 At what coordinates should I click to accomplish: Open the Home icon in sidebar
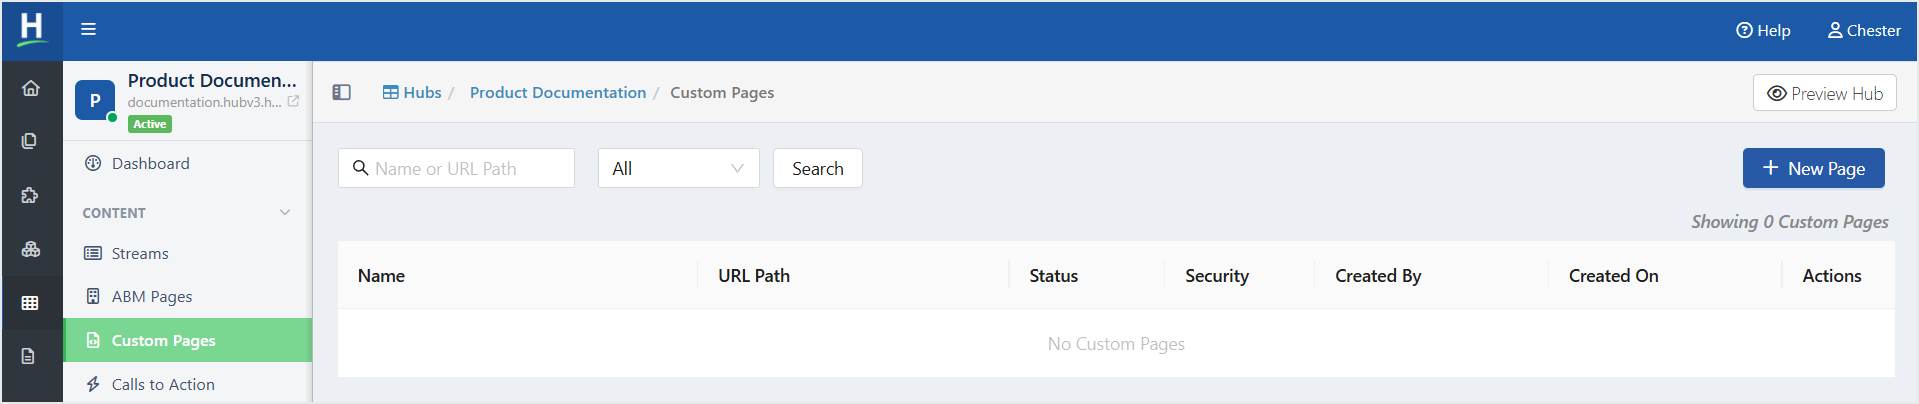click(31, 88)
